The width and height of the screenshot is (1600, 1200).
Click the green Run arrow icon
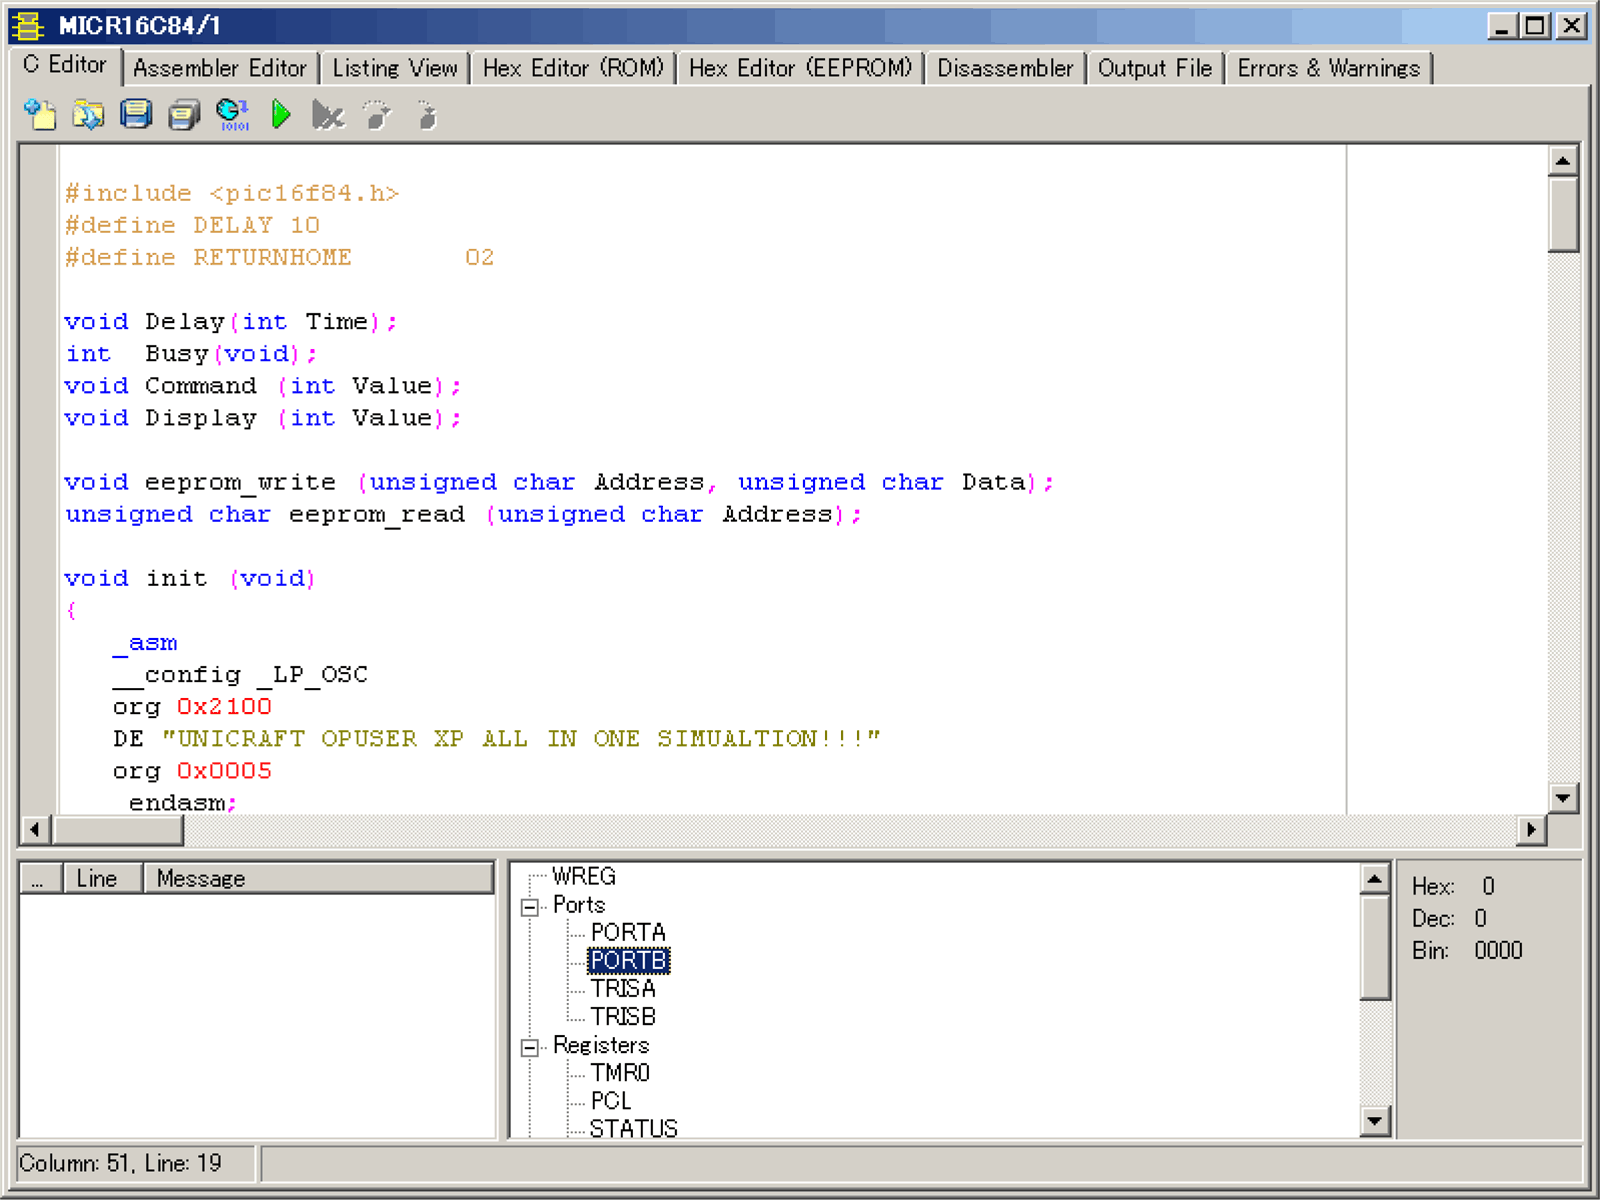click(281, 115)
